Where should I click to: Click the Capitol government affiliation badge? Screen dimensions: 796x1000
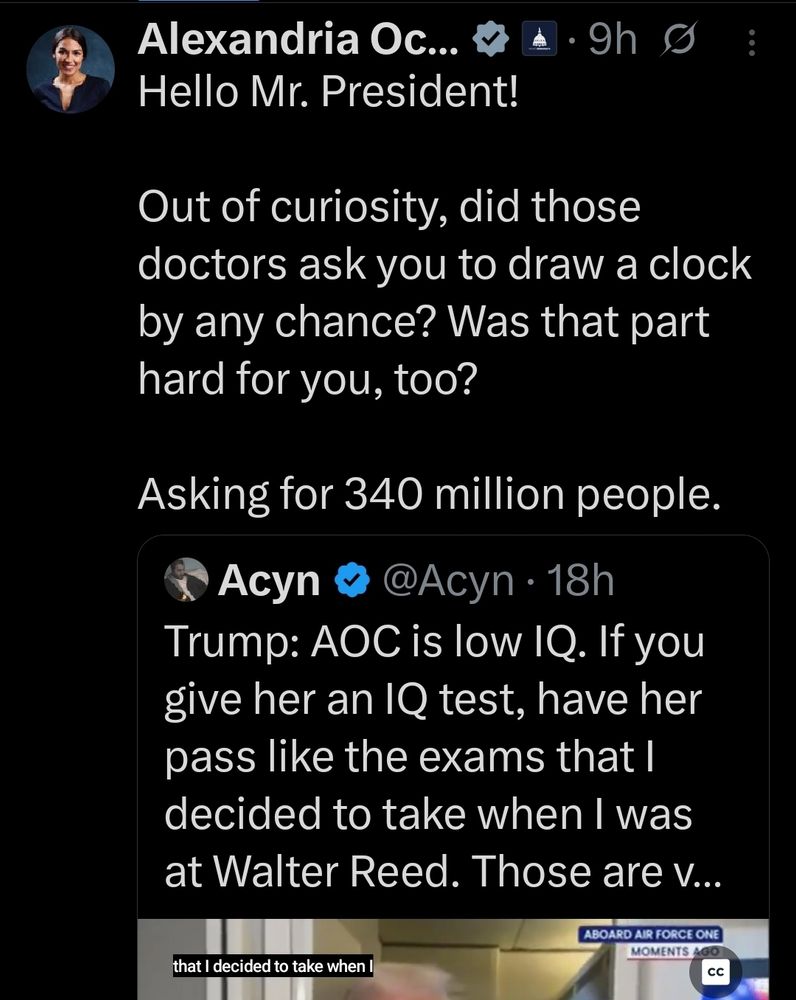pos(539,41)
